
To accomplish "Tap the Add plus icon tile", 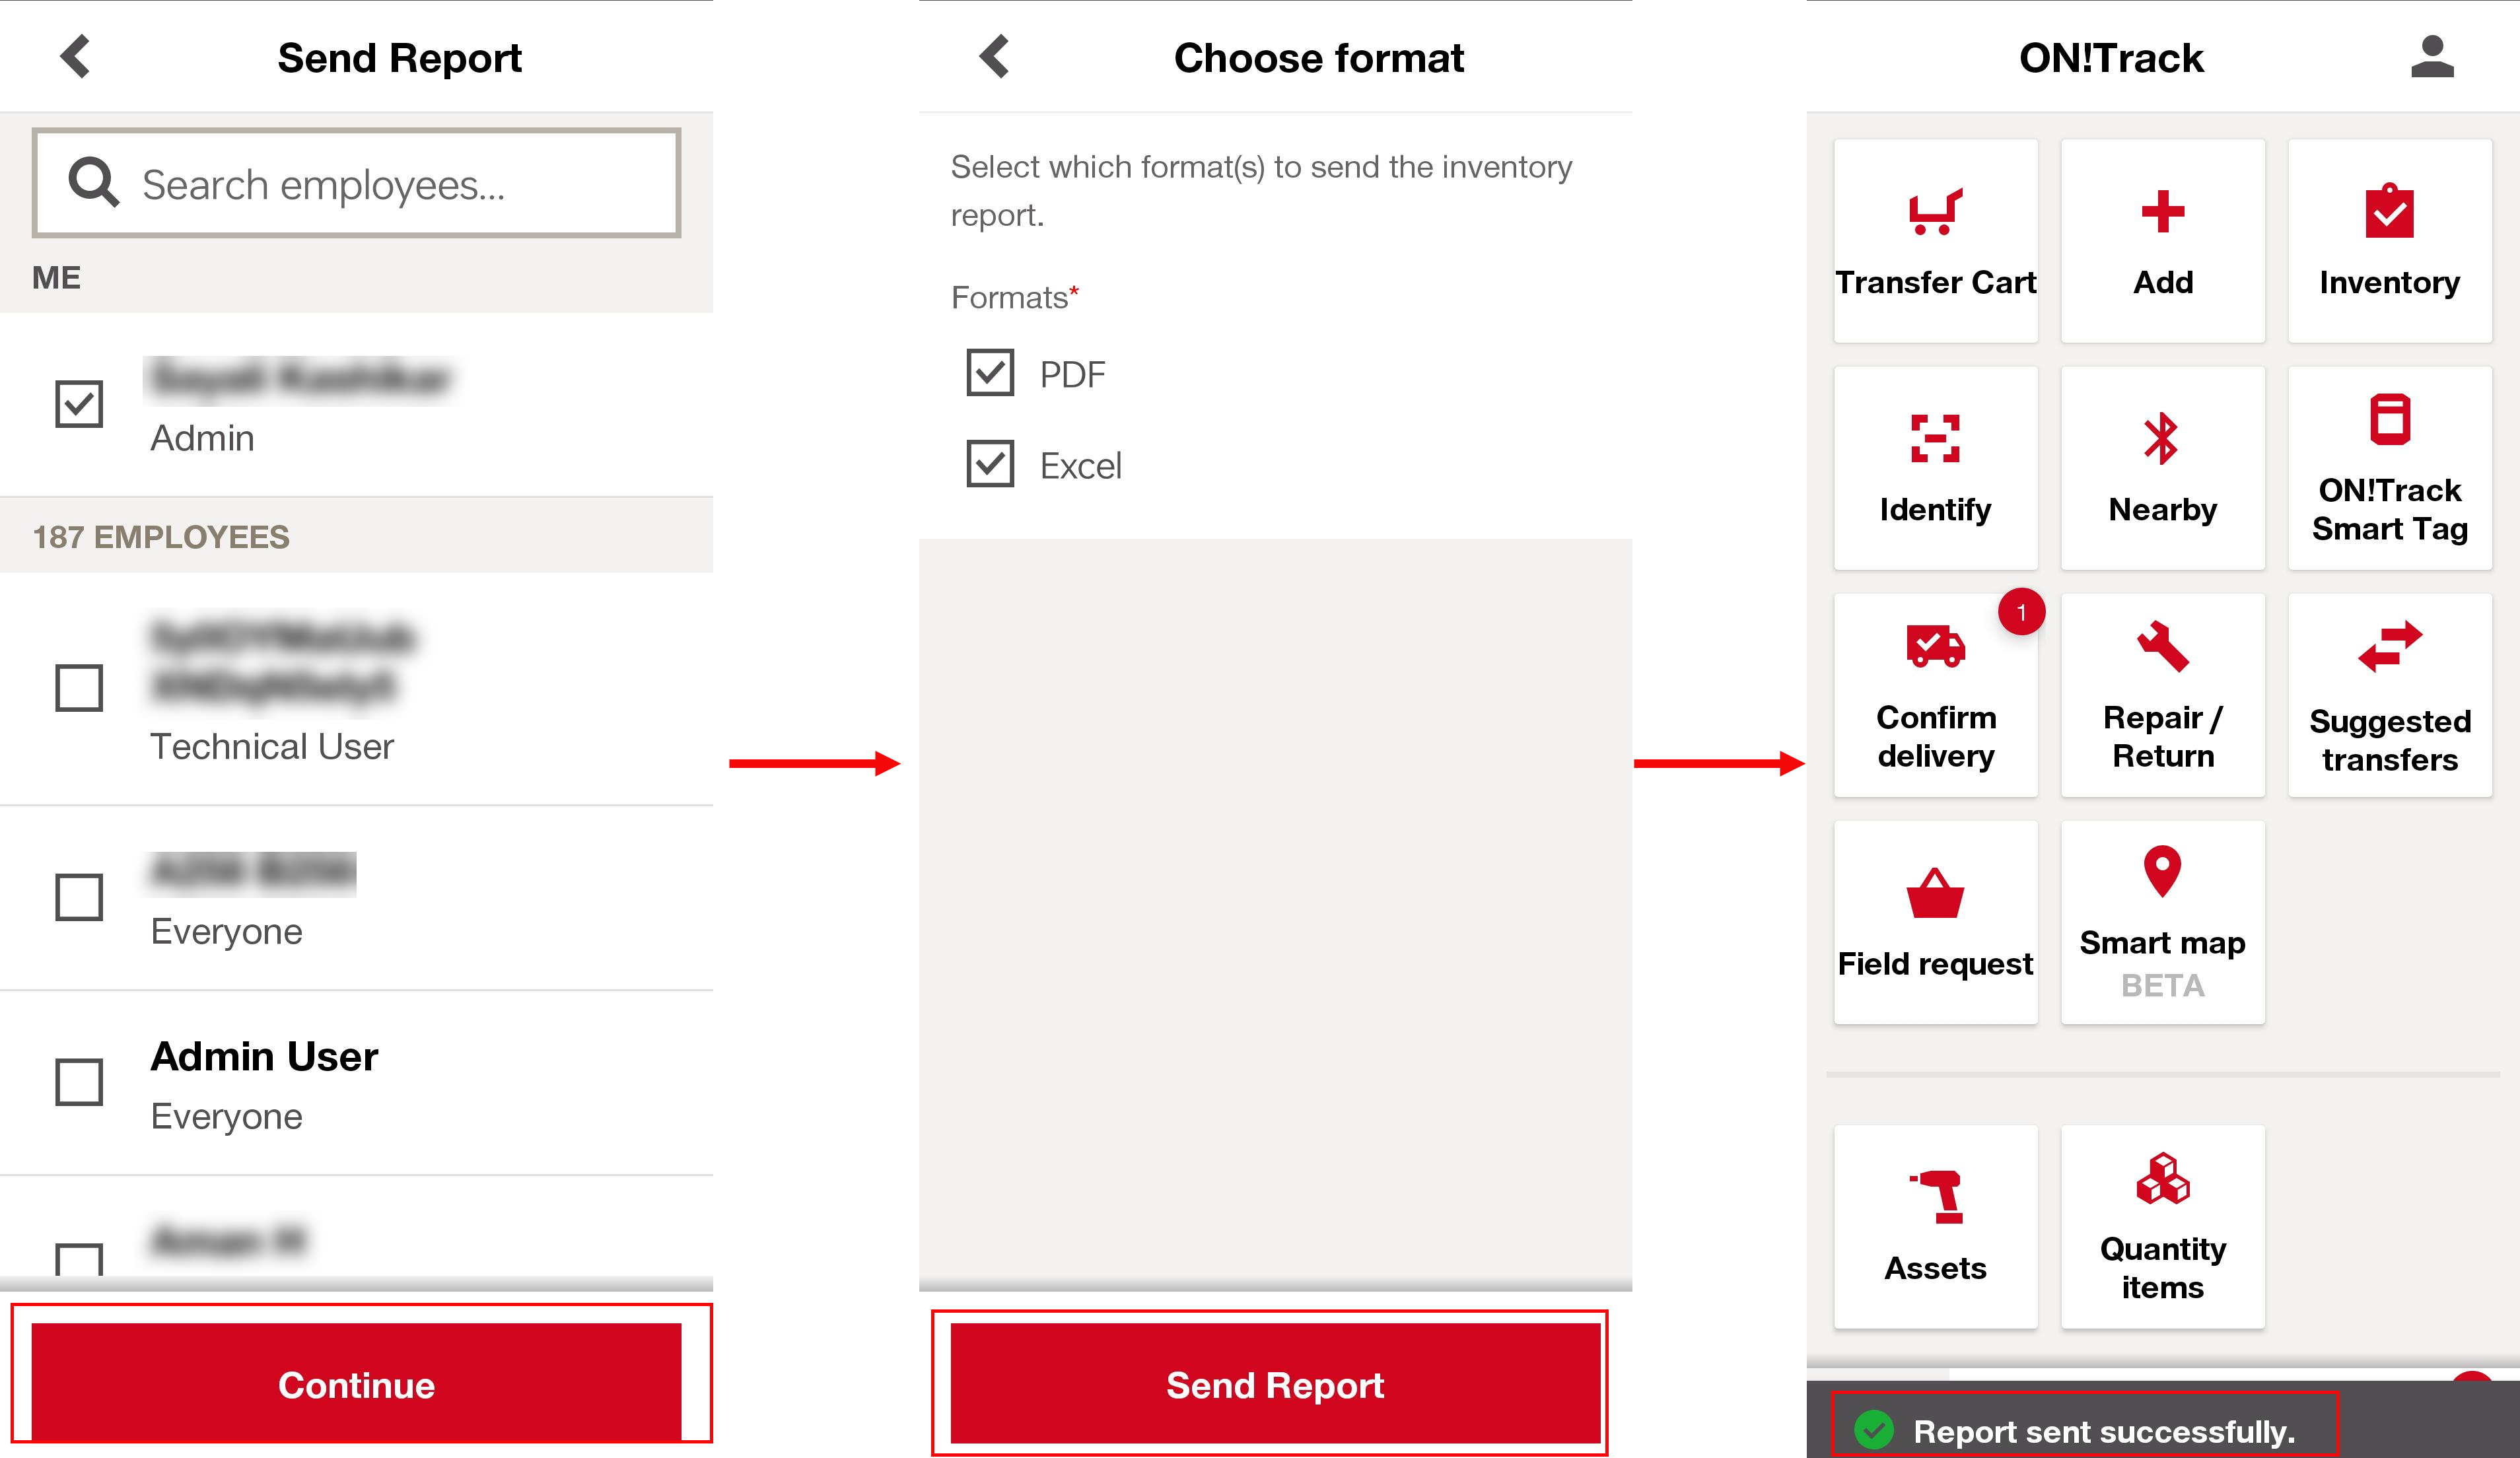I will (x=2162, y=241).
